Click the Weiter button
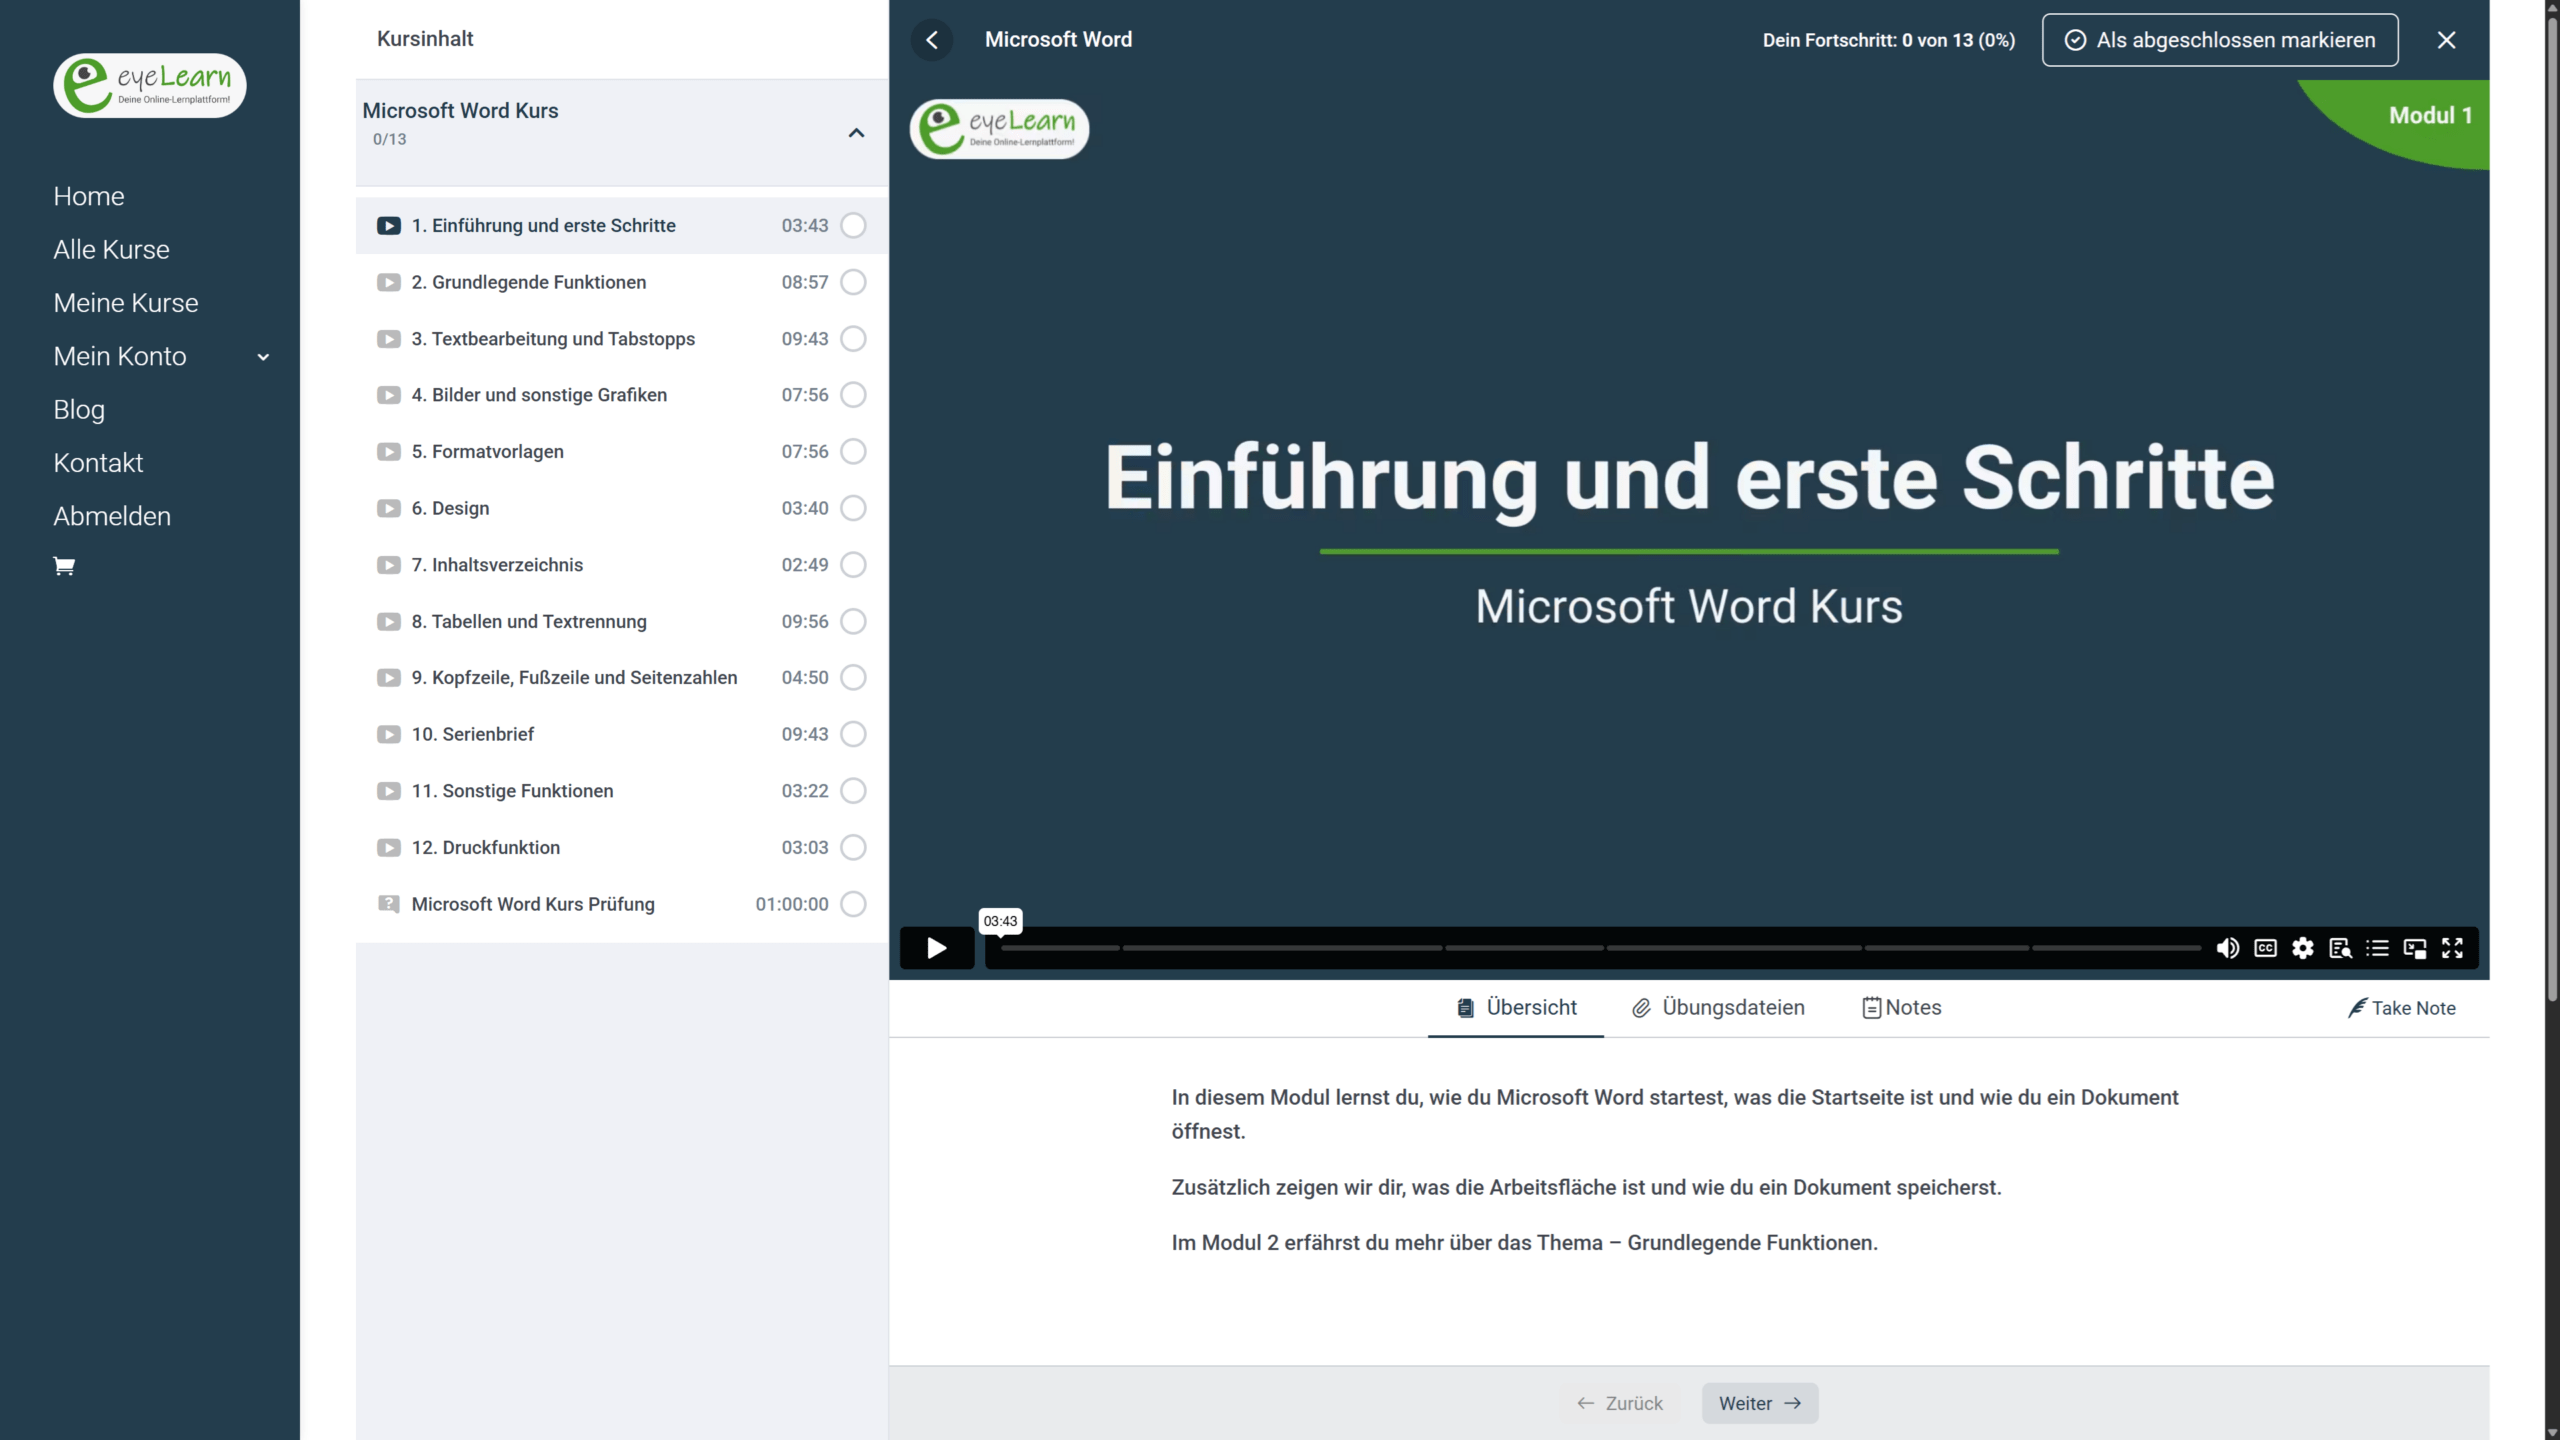 tap(1759, 1403)
